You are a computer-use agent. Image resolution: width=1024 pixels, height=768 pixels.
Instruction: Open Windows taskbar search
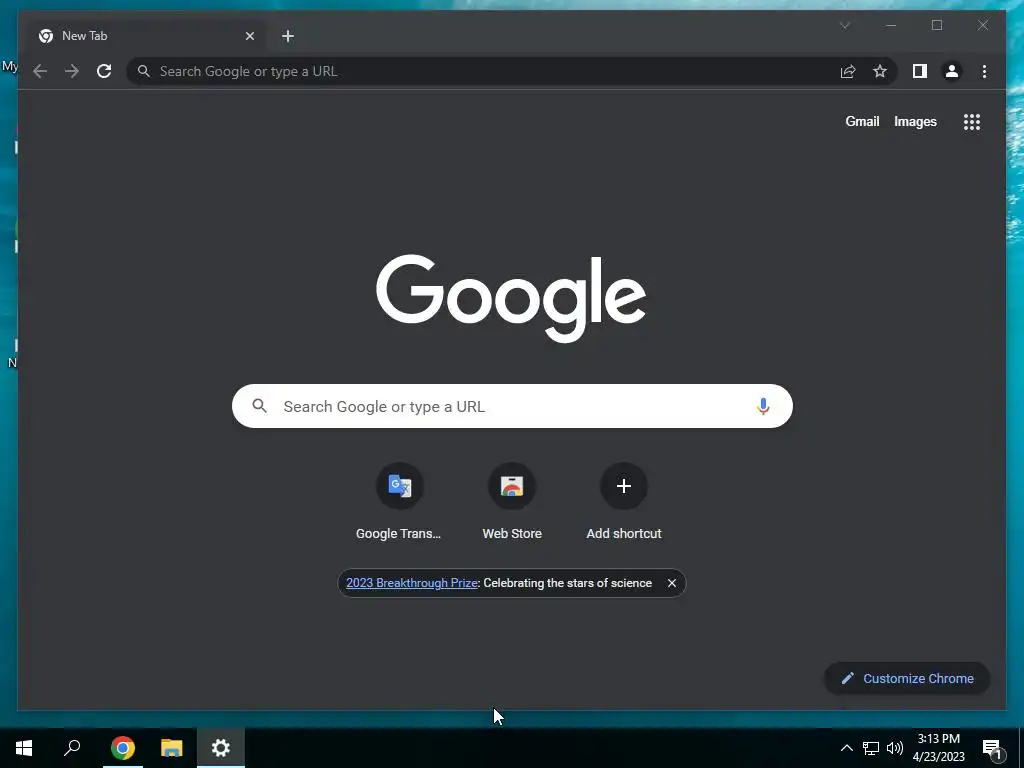point(72,748)
